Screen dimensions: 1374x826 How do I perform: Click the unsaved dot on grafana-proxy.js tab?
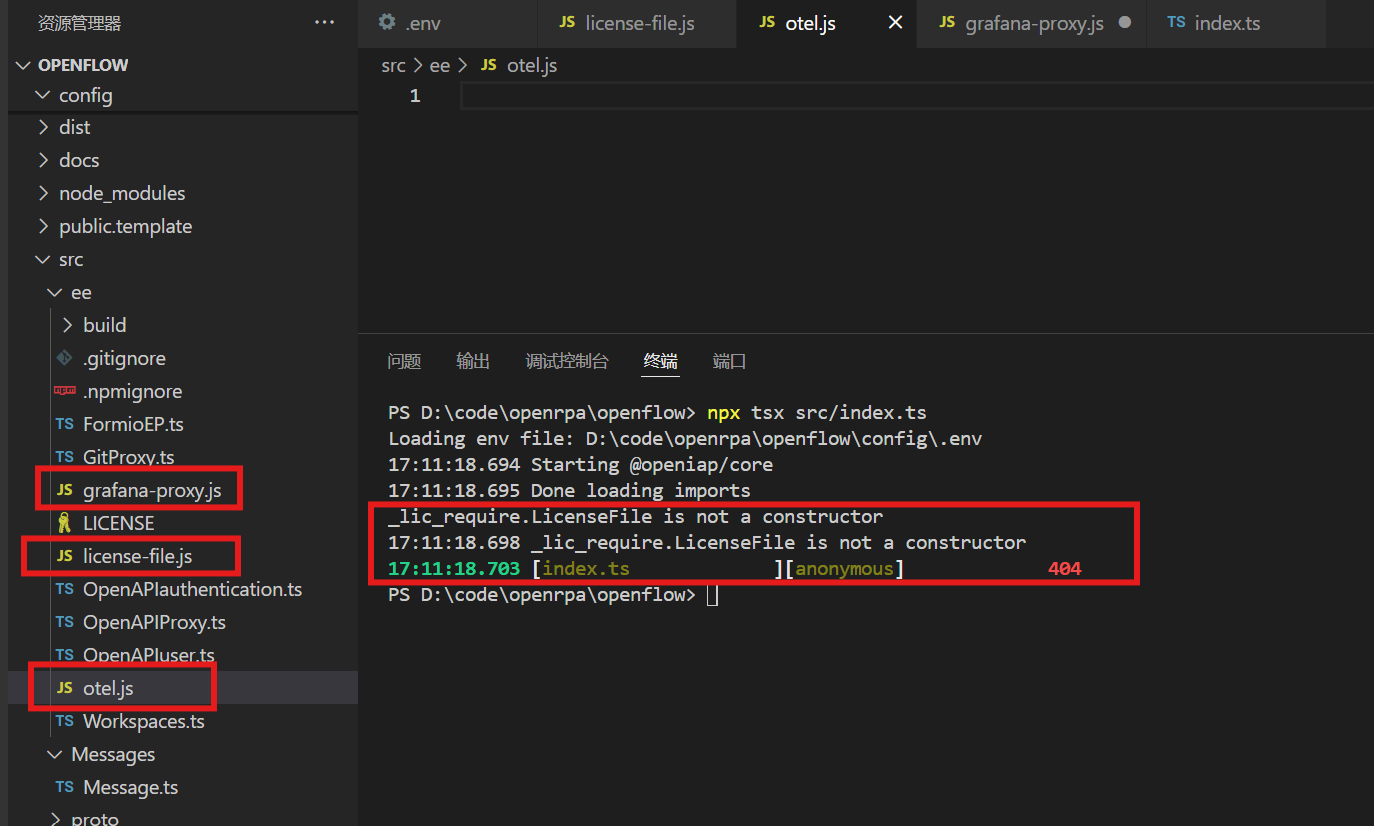1125,22
